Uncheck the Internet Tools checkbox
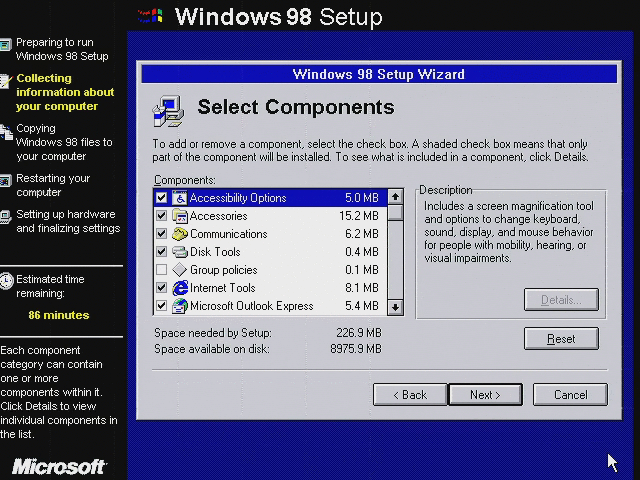The width and height of the screenshot is (640, 480). point(162,288)
